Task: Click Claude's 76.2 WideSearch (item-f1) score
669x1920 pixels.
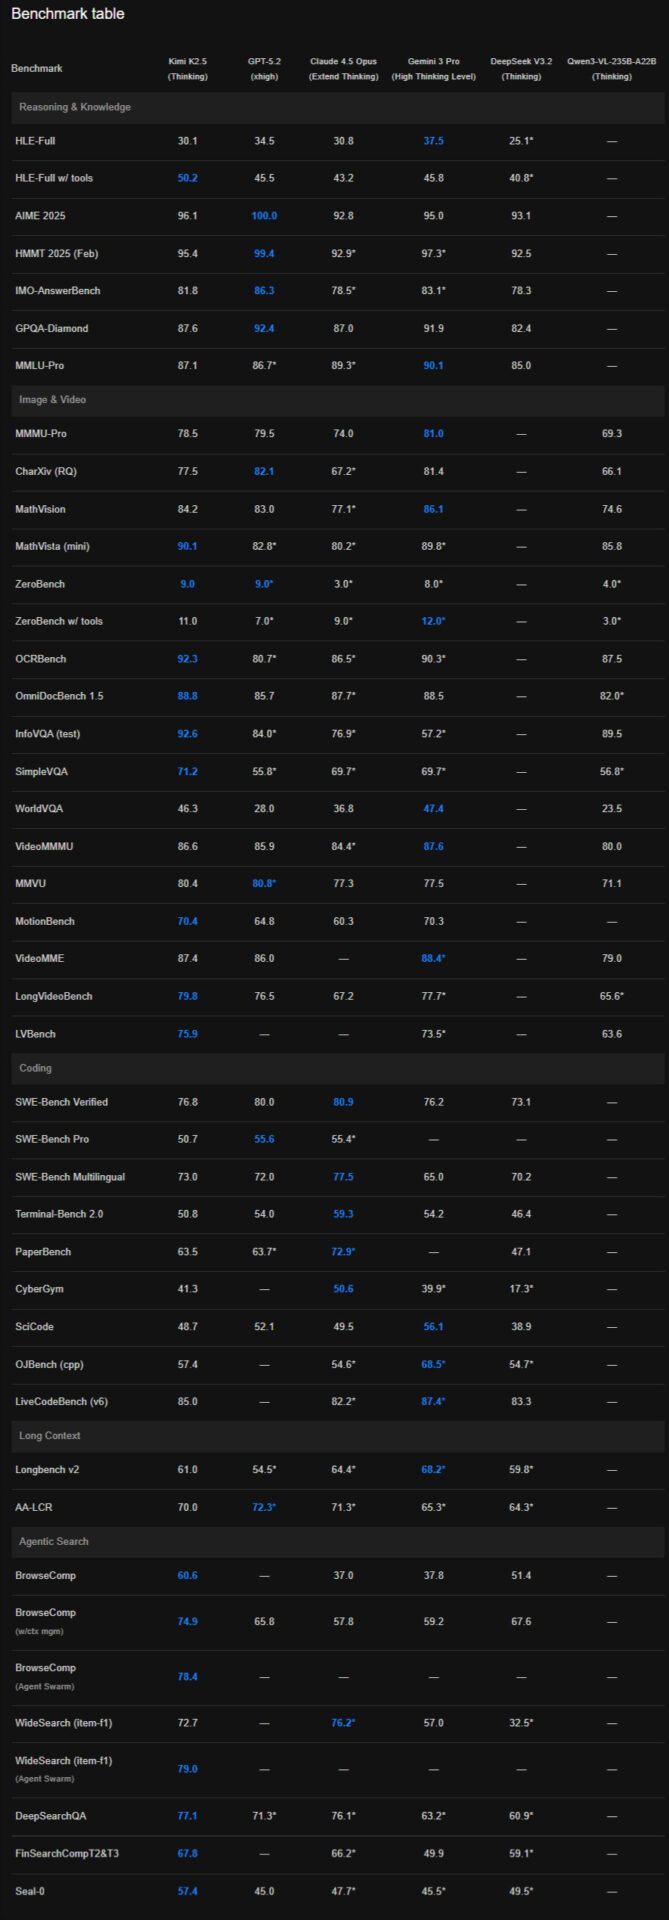Action: click(343, 1724)
